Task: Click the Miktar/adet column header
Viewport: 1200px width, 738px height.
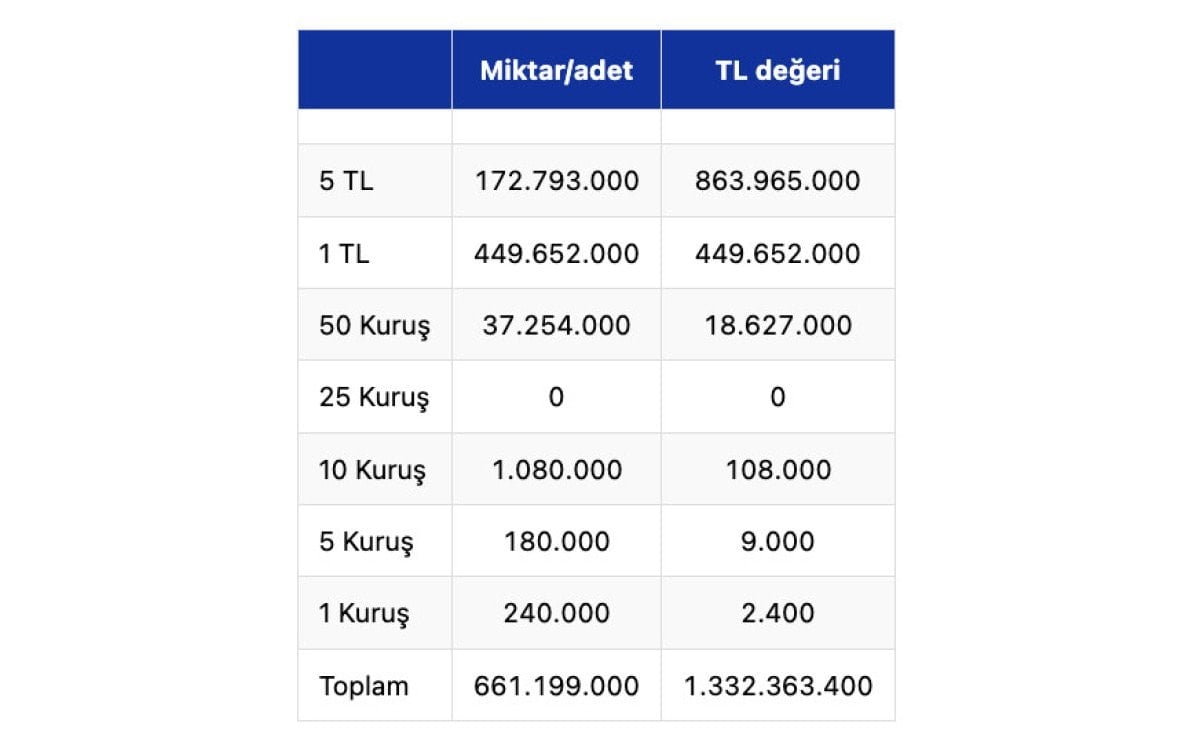Action: click(x=556, y=71)
